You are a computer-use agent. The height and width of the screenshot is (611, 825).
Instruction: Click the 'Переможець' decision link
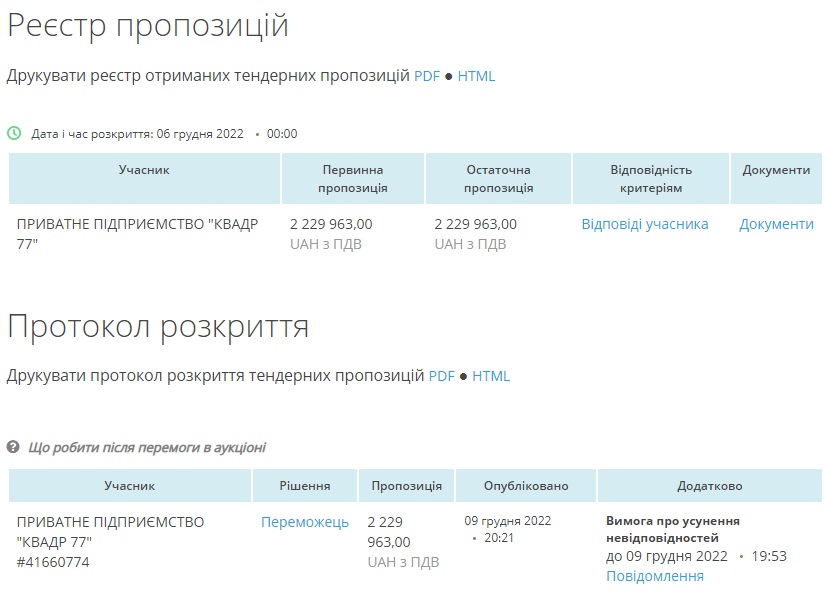coord(305,522)
